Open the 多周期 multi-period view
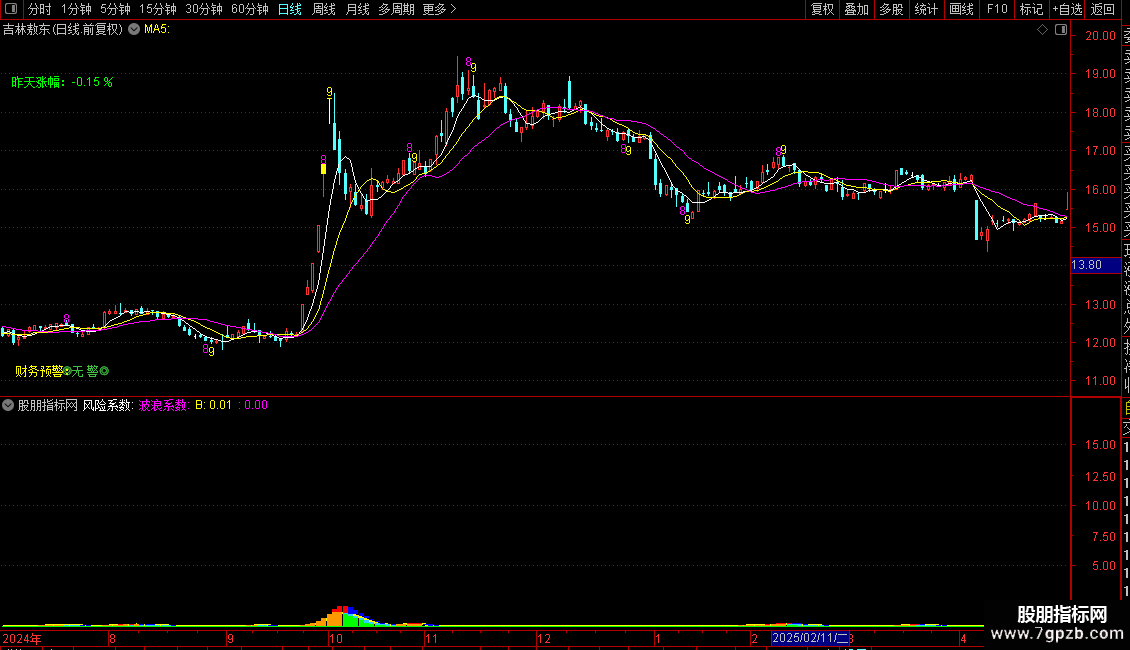This screenshot has width=1130, height=650. pos(396,9)
